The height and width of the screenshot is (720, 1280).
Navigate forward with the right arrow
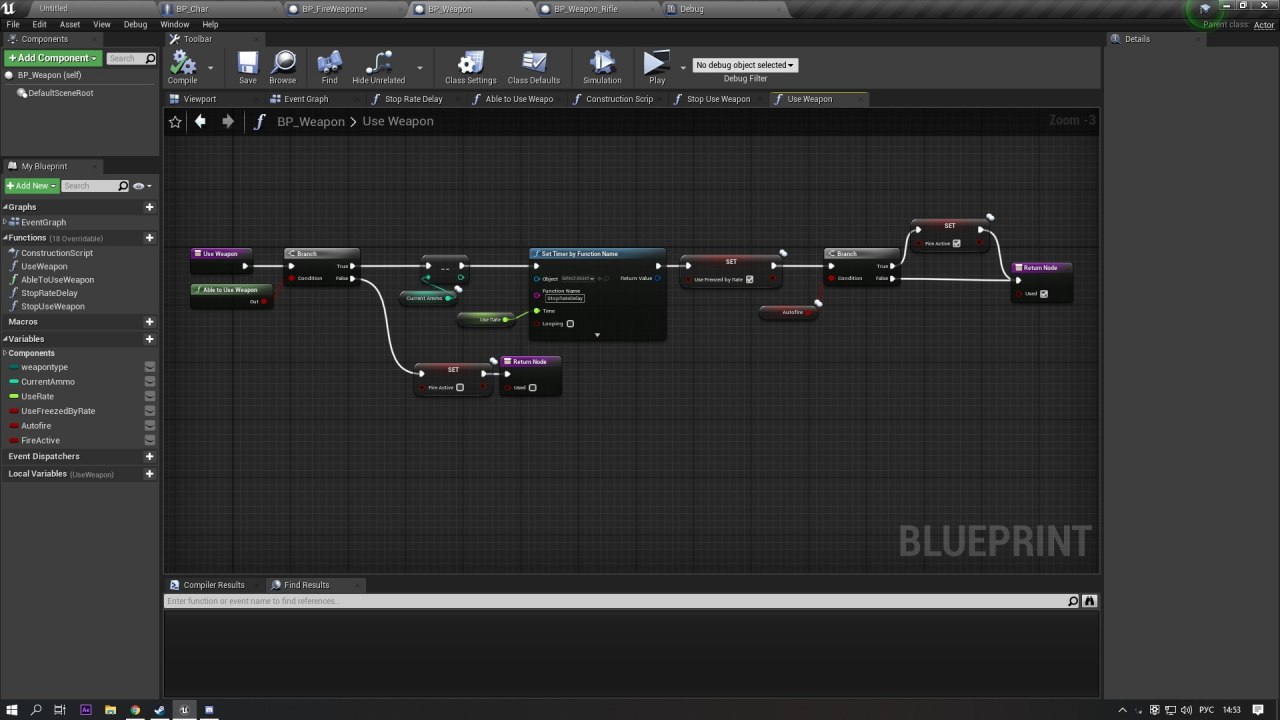227,121
